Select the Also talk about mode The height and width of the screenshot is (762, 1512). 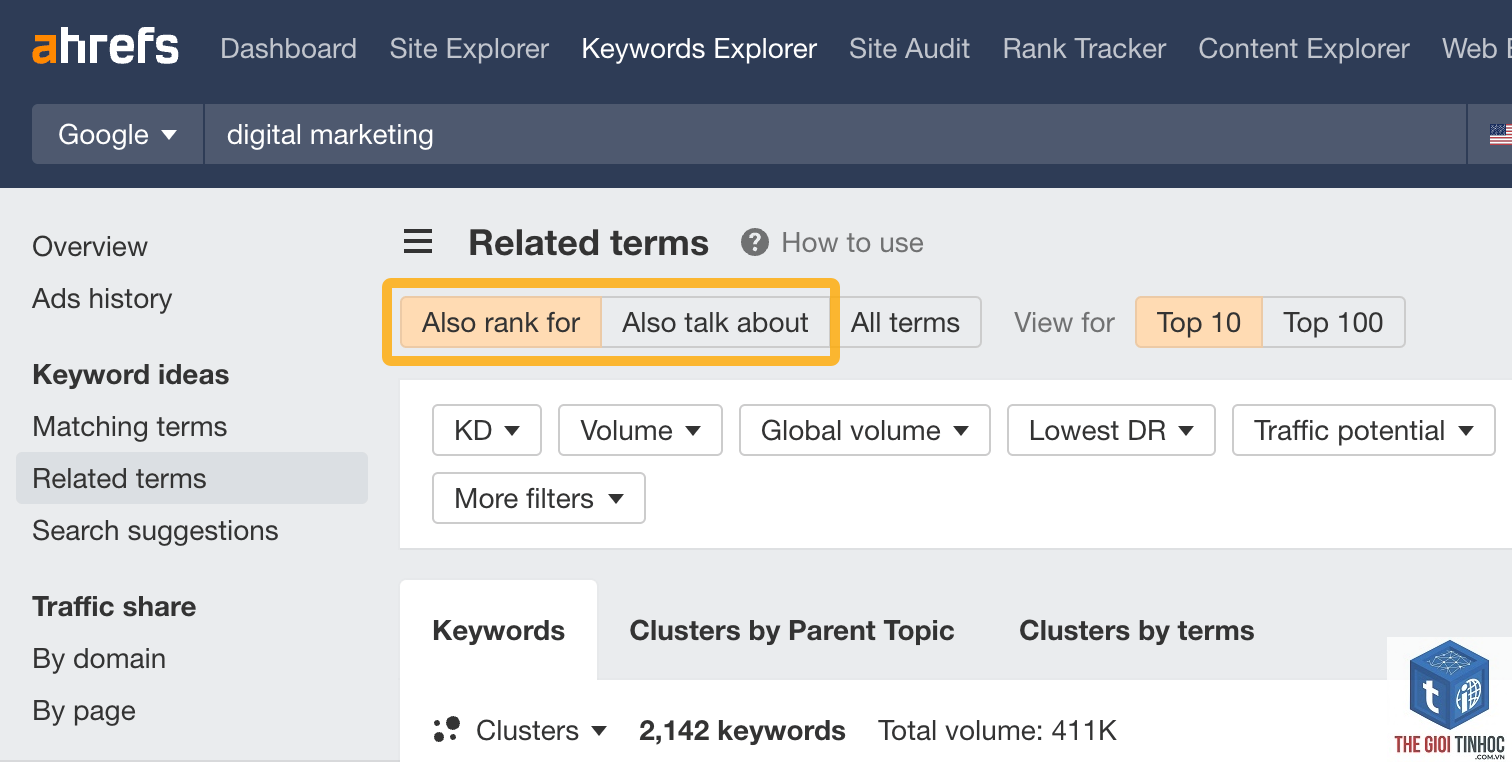[x=715, y=322]
